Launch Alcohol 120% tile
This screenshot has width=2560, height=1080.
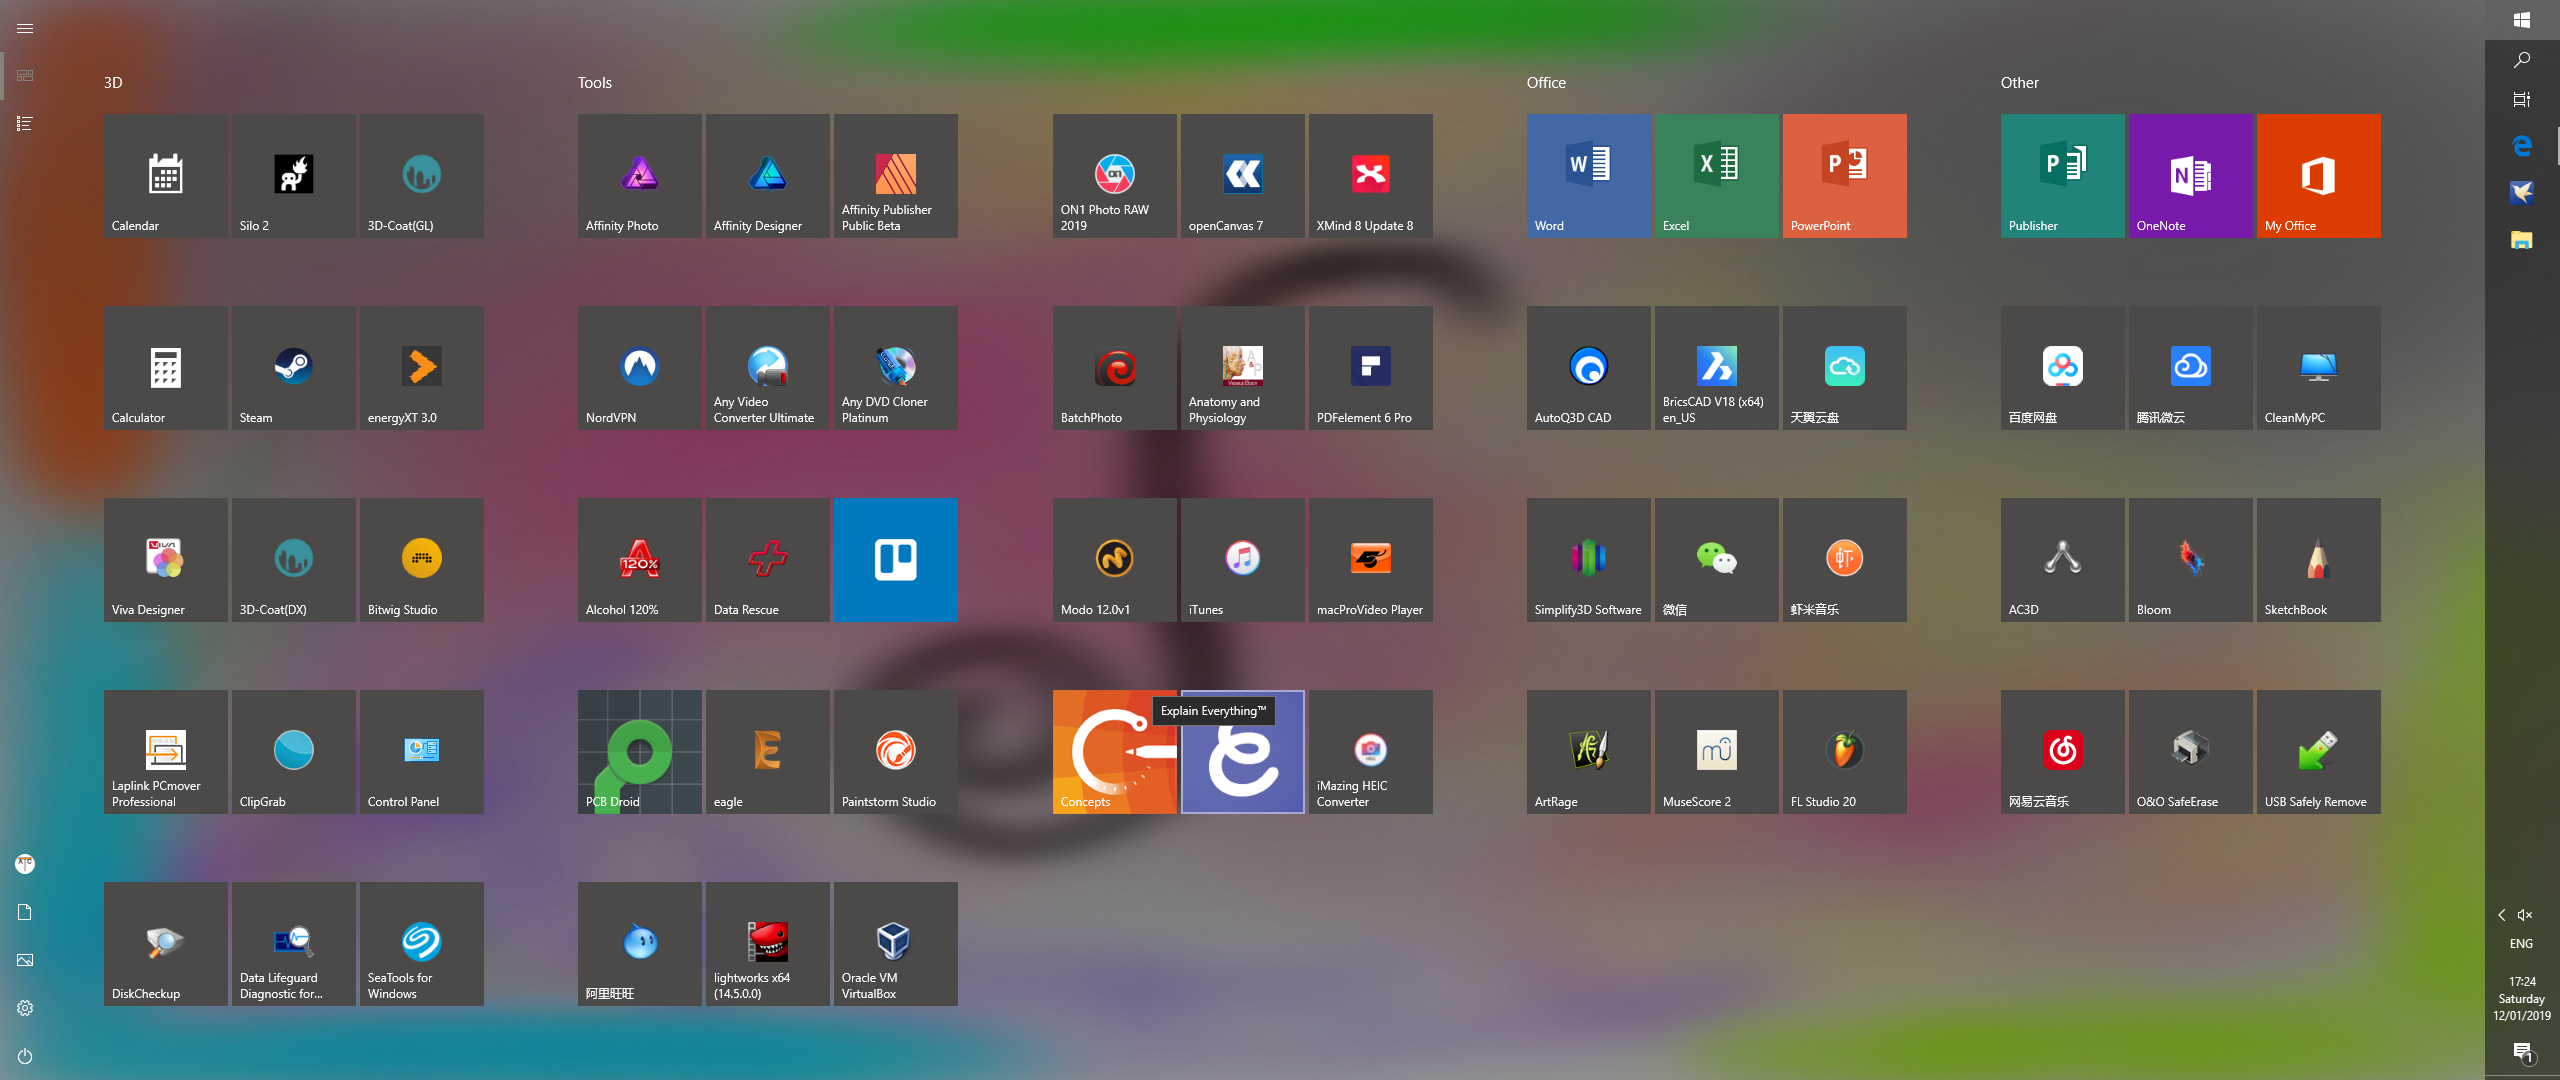[x=640, y=560]
